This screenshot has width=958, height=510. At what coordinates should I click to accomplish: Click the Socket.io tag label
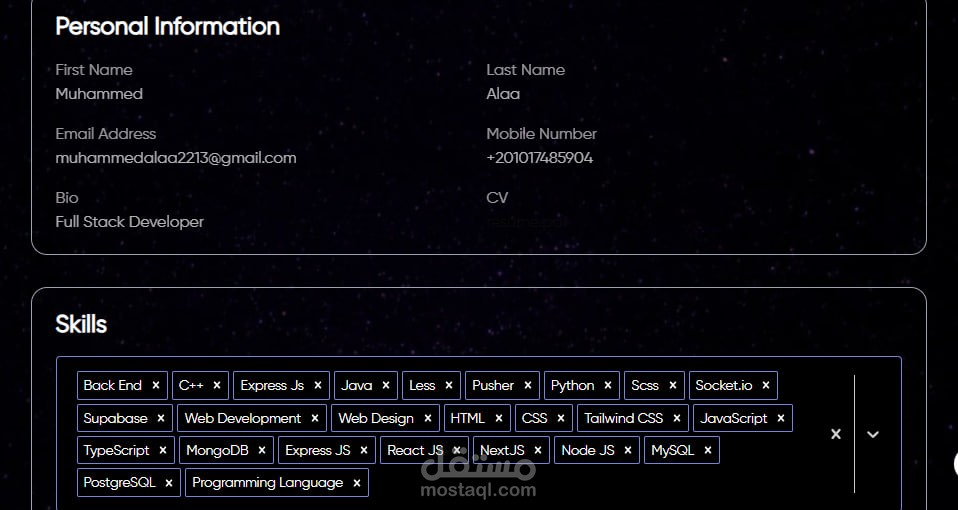[x=724, y=385]
